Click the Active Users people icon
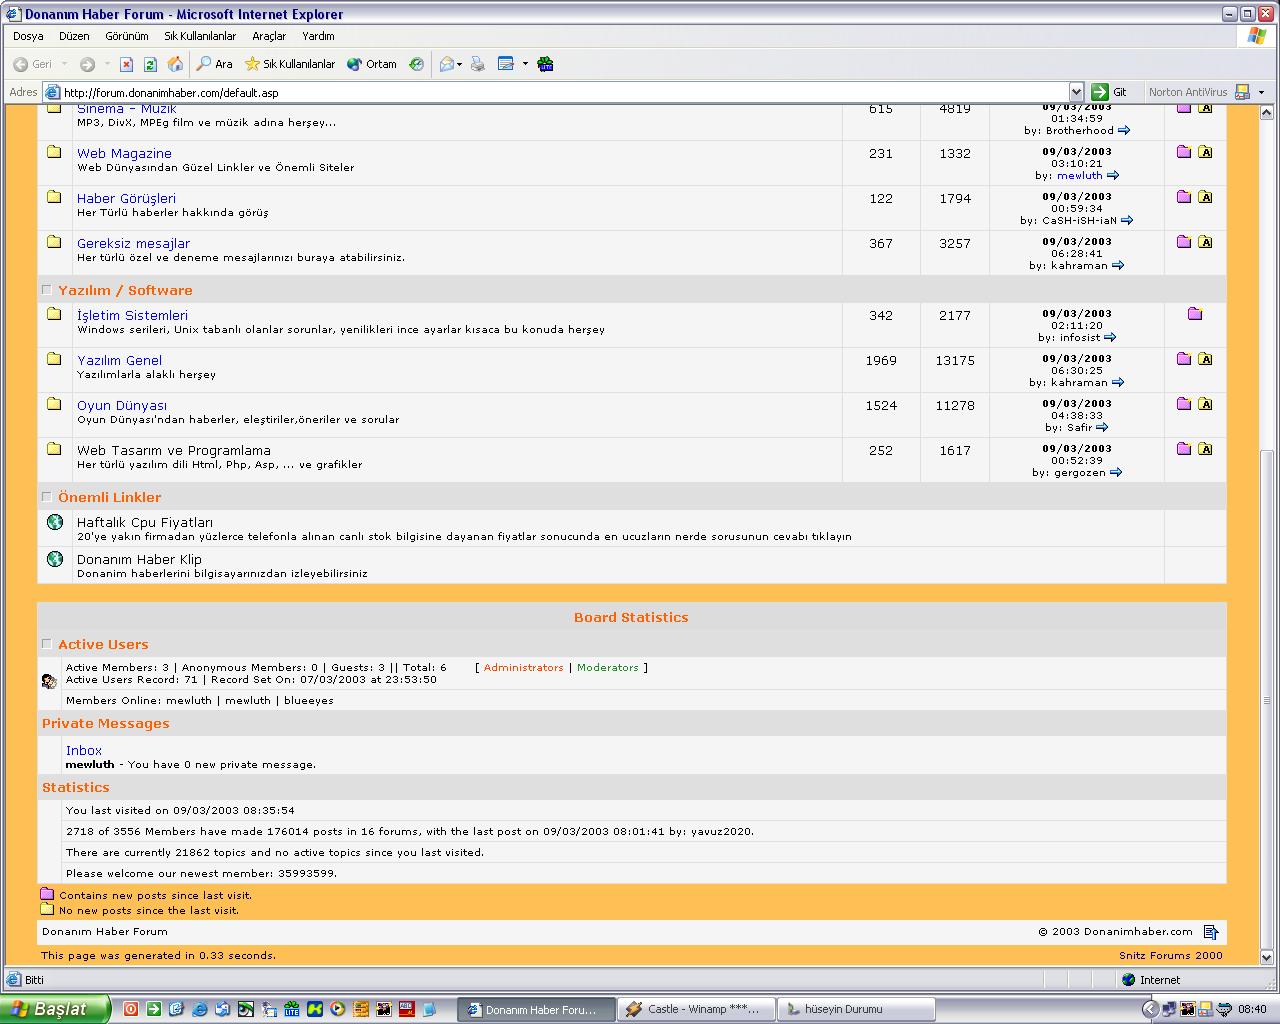Viewport: 1280px width, 1024px height. click(x=49, y=681)
